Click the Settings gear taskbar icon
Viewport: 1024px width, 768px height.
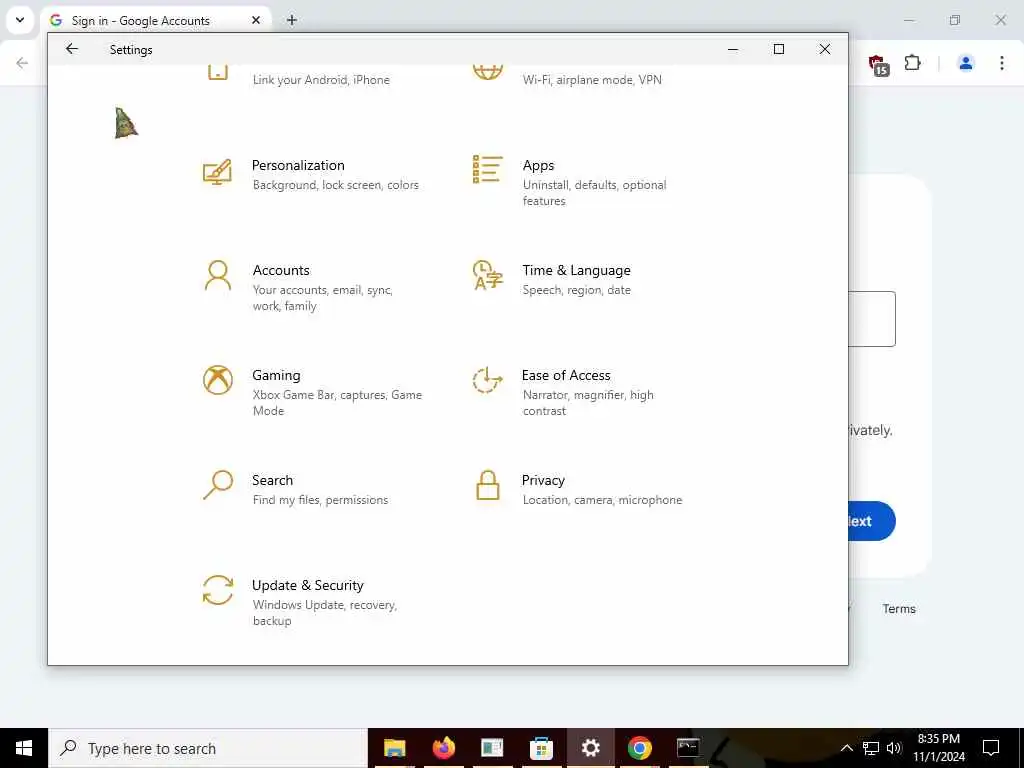coord(590,748)
